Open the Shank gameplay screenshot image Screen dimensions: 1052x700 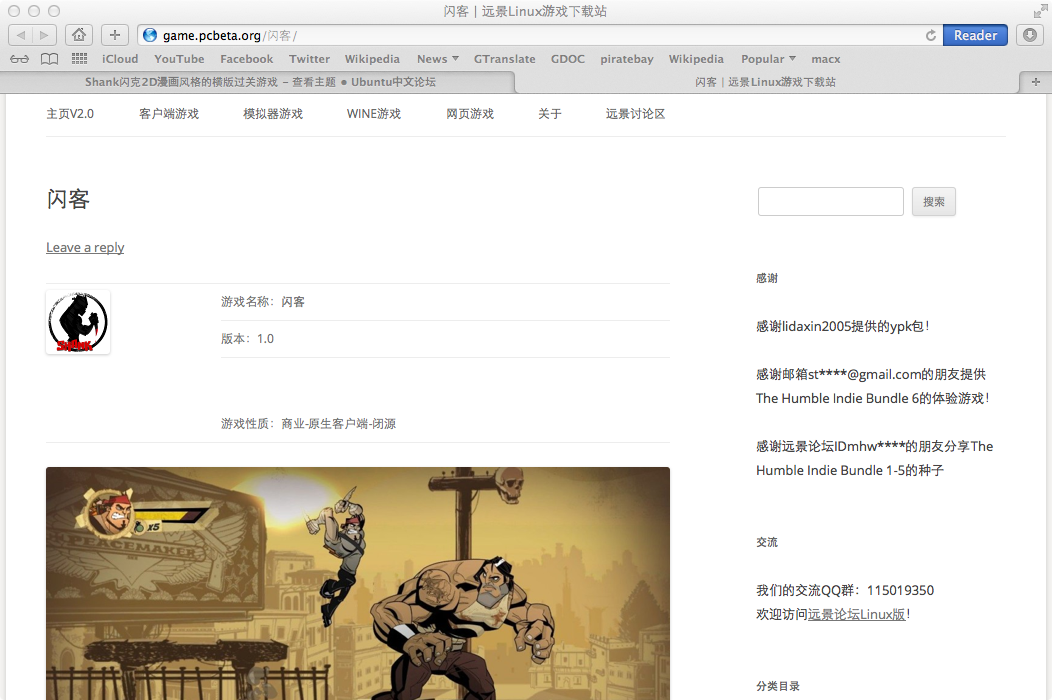(358, 583)
